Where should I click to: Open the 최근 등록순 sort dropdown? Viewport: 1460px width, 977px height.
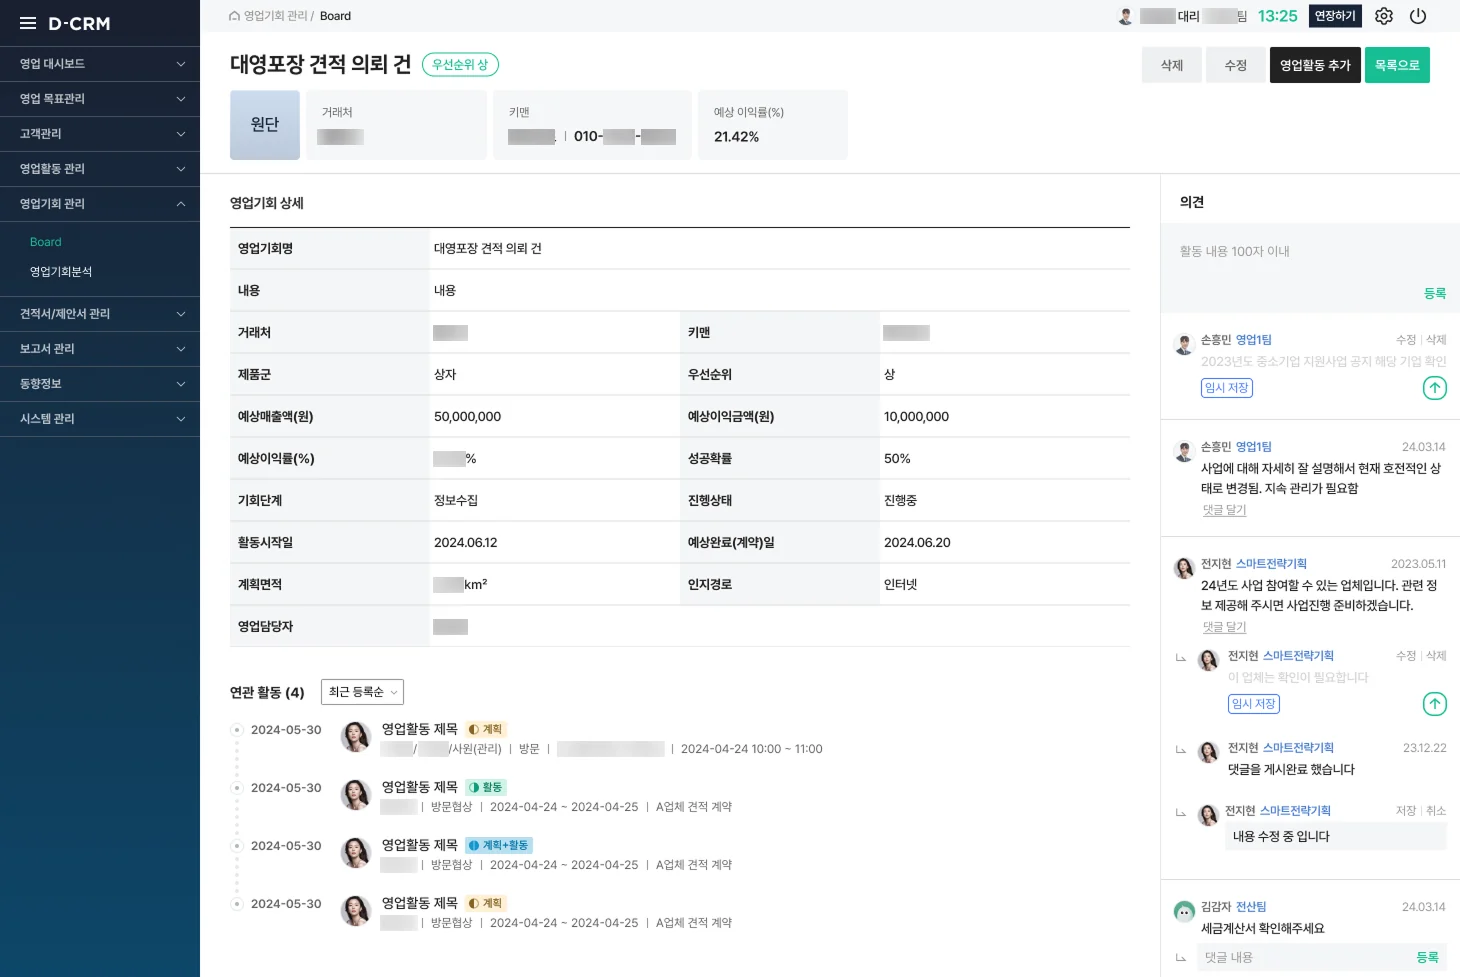point(362,692)
